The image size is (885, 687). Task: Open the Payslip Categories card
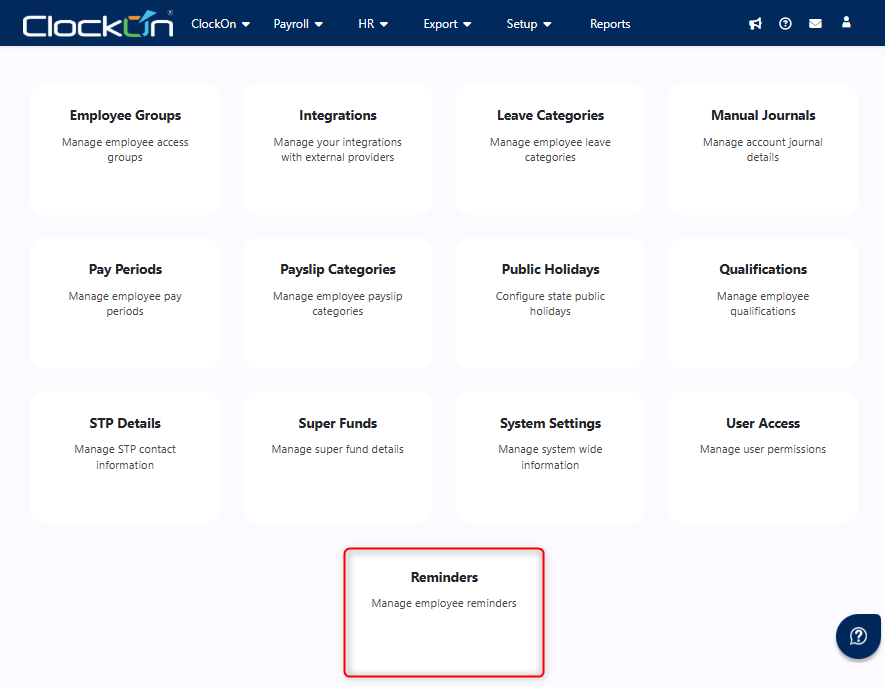[x=338, y=304]
